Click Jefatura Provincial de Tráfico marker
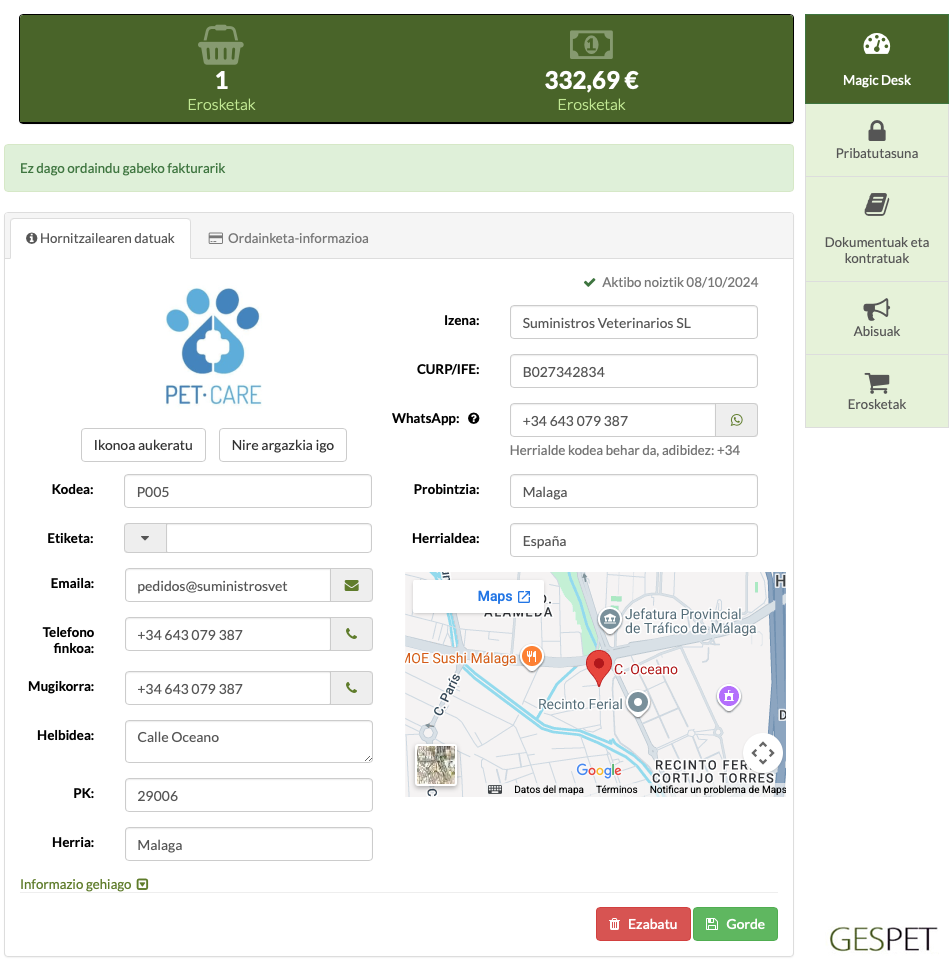Screen dimensions: 952x963 (x=609, y=619)
